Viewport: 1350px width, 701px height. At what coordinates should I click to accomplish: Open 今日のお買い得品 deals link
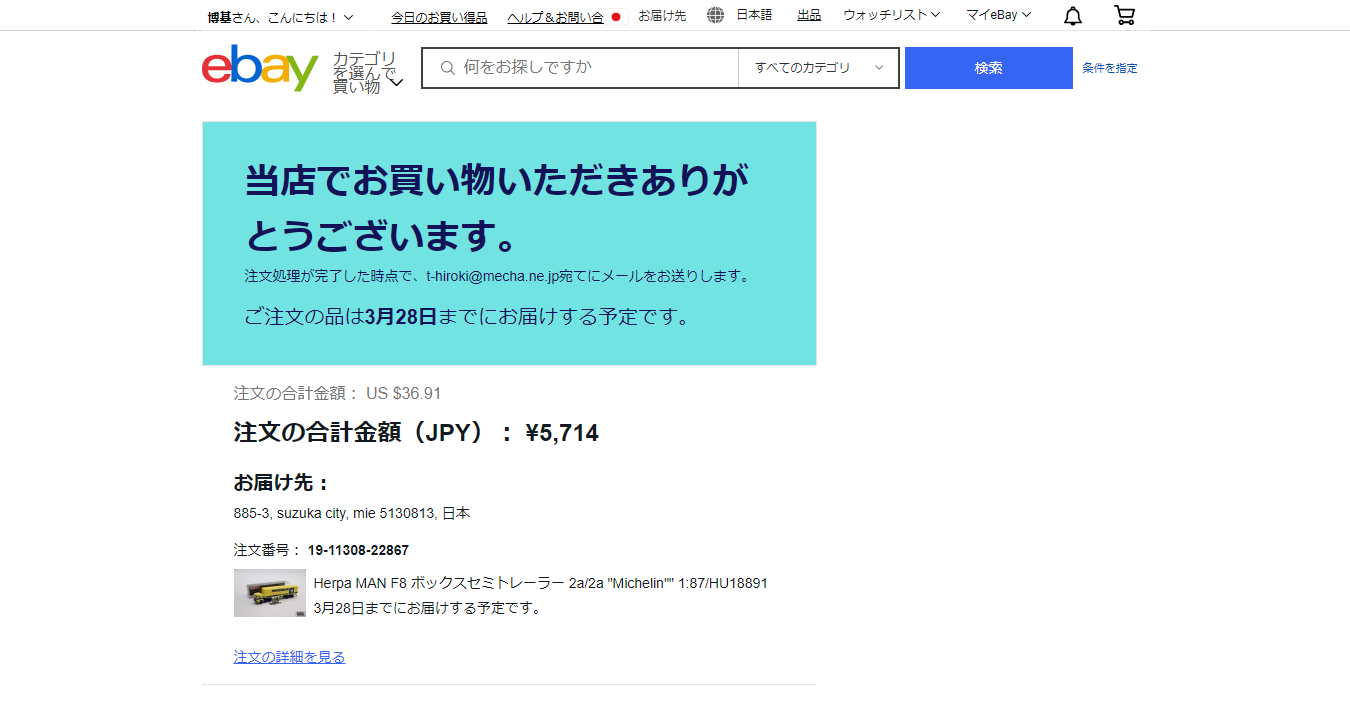[x=439, y=17]
